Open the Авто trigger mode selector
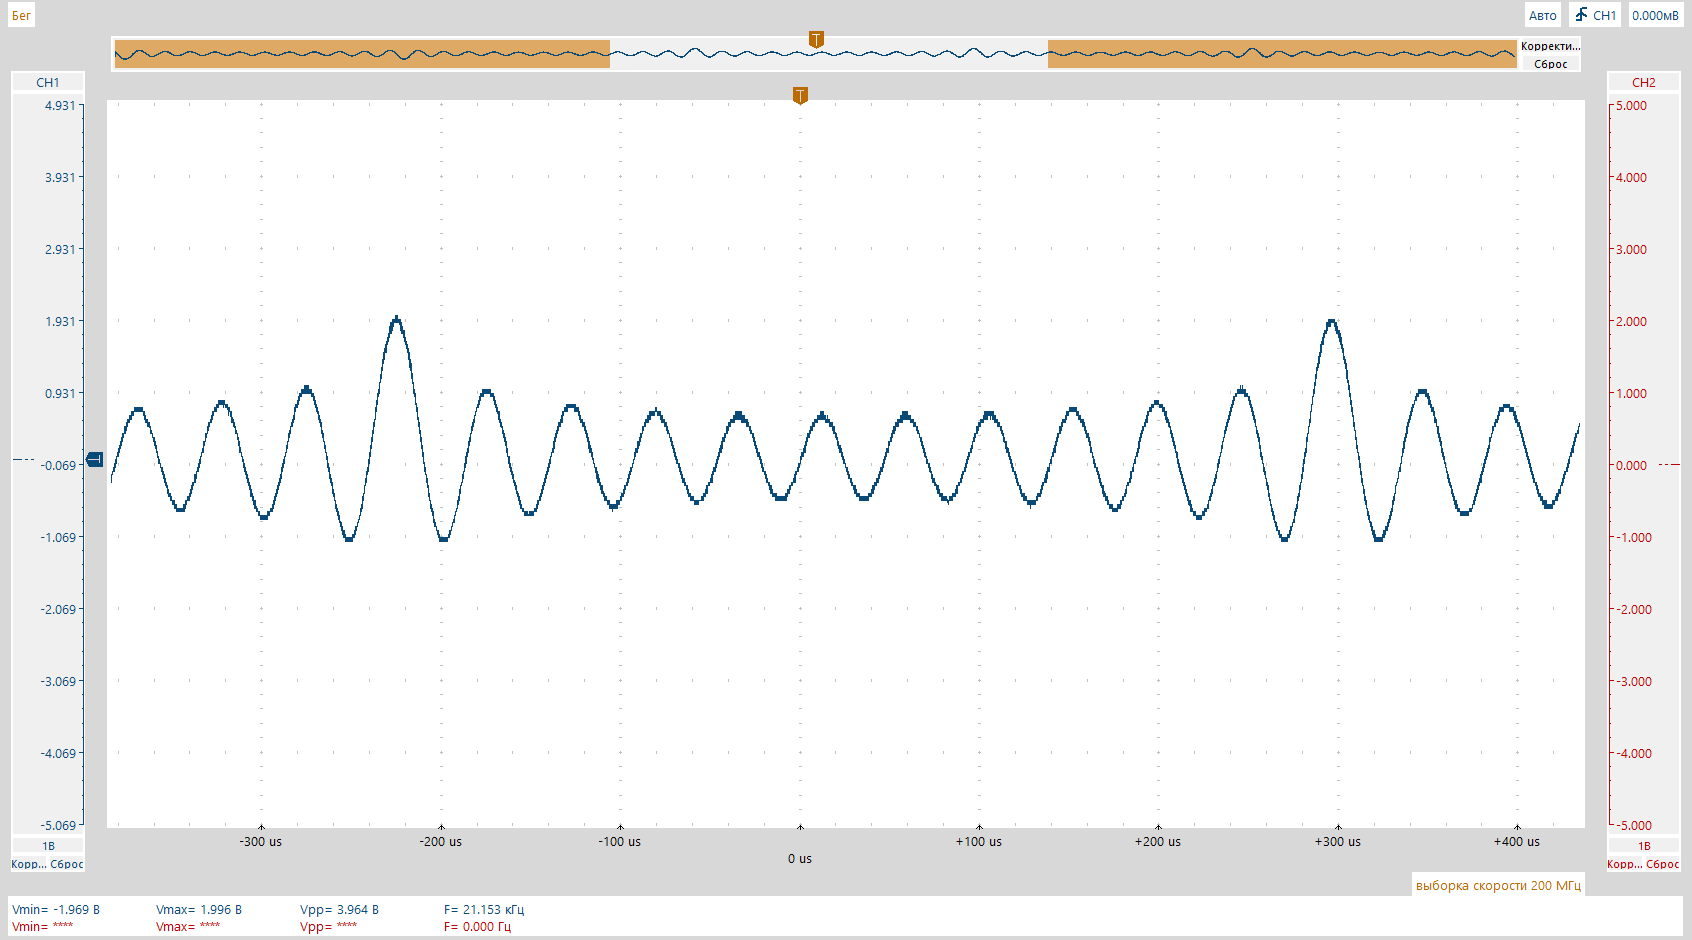This screenshot has height=940, width=1692. click(x=1542, y=15)
